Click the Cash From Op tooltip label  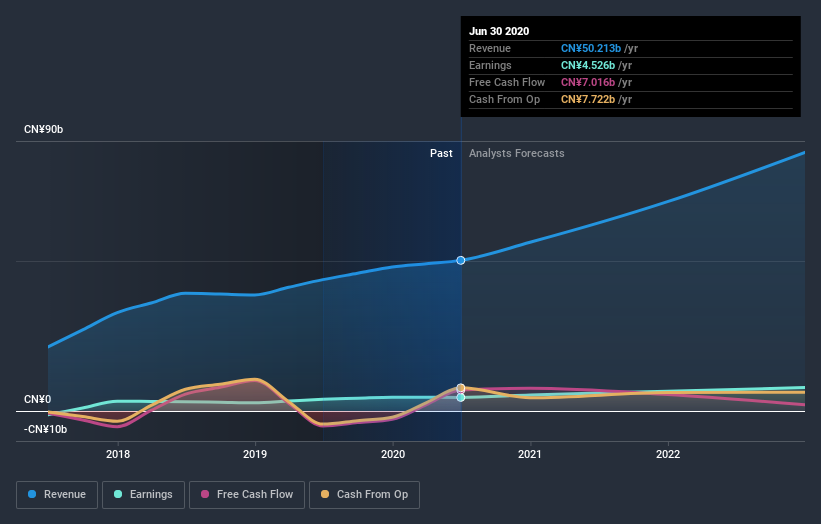pyautogui.click(x=504, y=99)
